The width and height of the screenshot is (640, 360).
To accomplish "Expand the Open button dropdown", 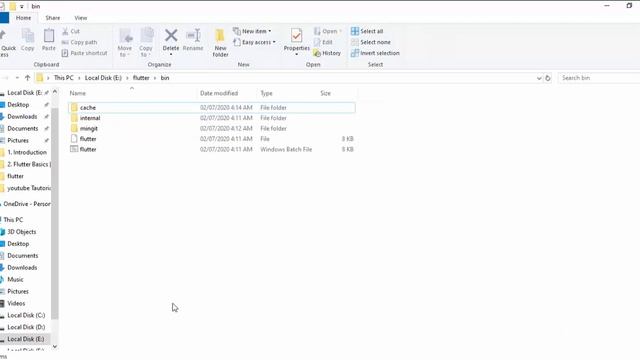I will tap(340, 31).
